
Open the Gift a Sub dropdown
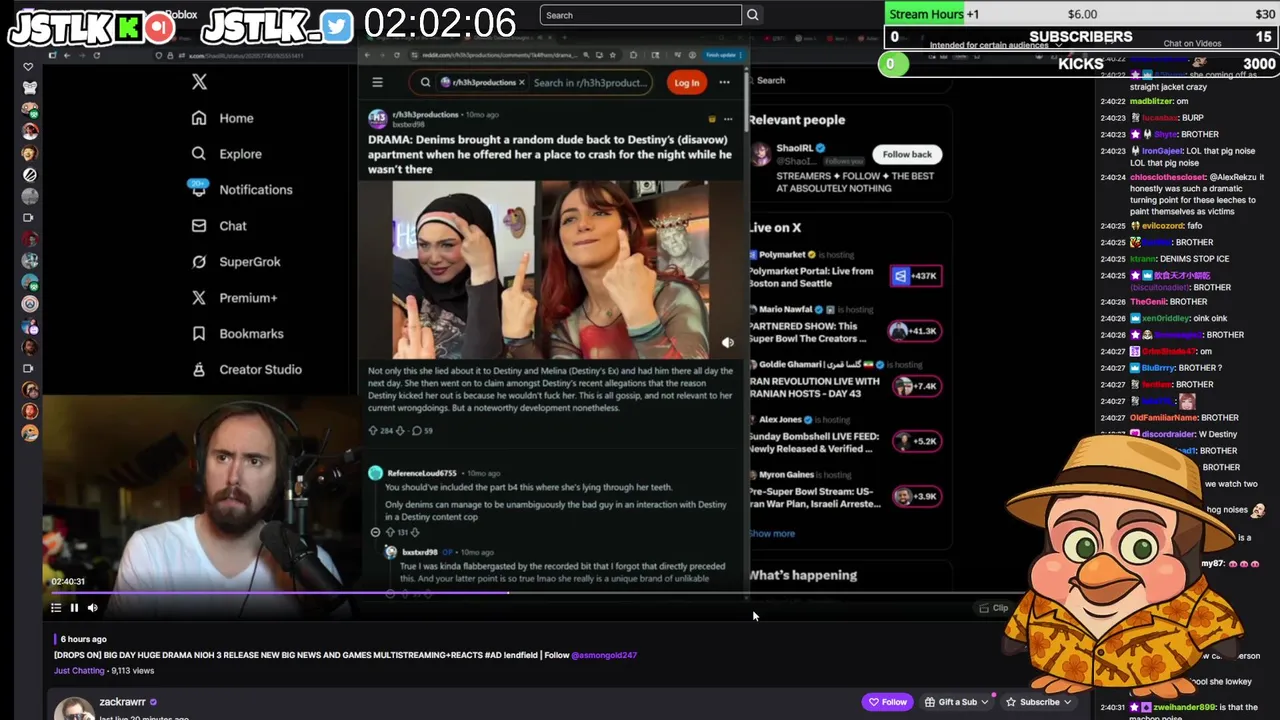tap(956, 702)
